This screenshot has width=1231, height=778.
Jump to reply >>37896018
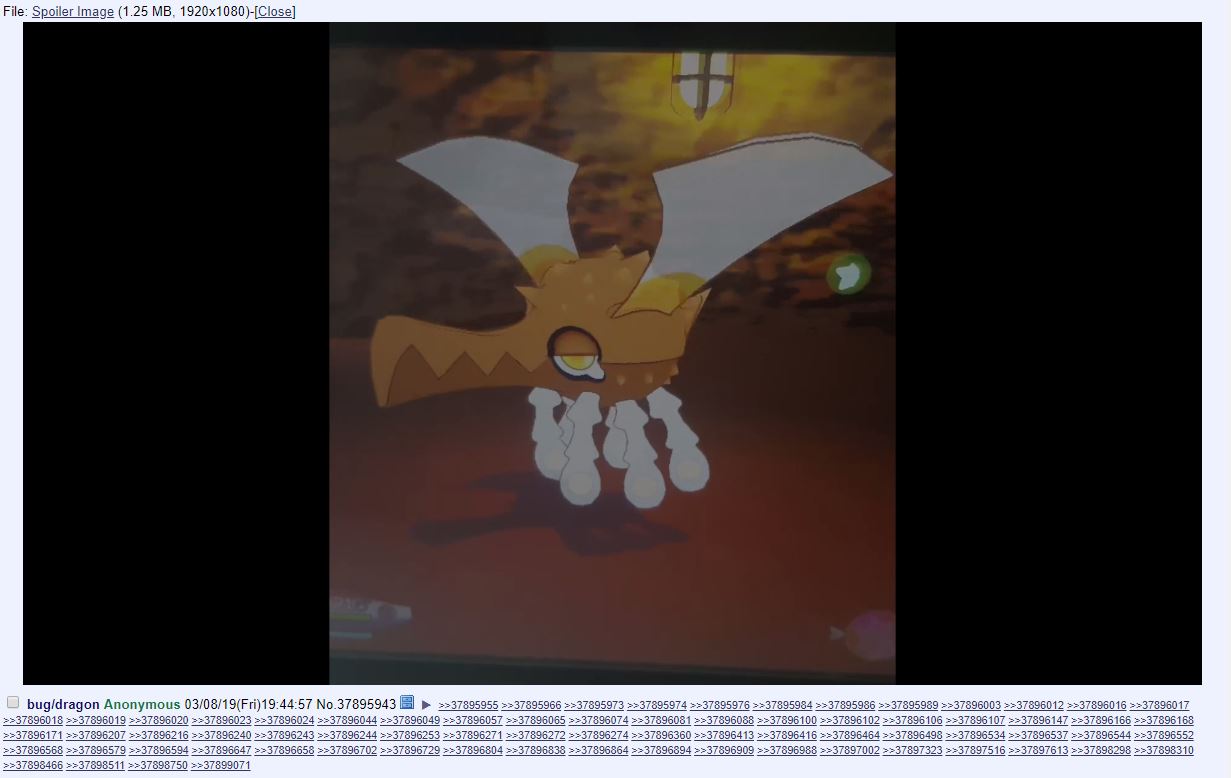(33, 721)
